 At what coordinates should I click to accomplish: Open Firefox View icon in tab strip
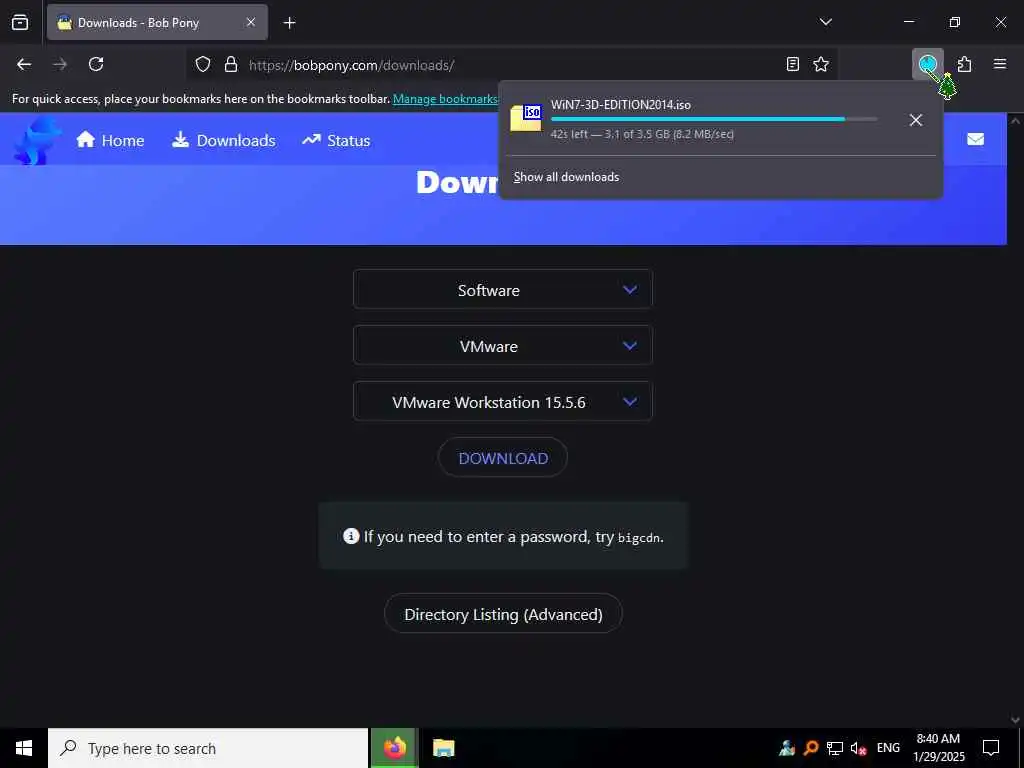coord(20,22)
